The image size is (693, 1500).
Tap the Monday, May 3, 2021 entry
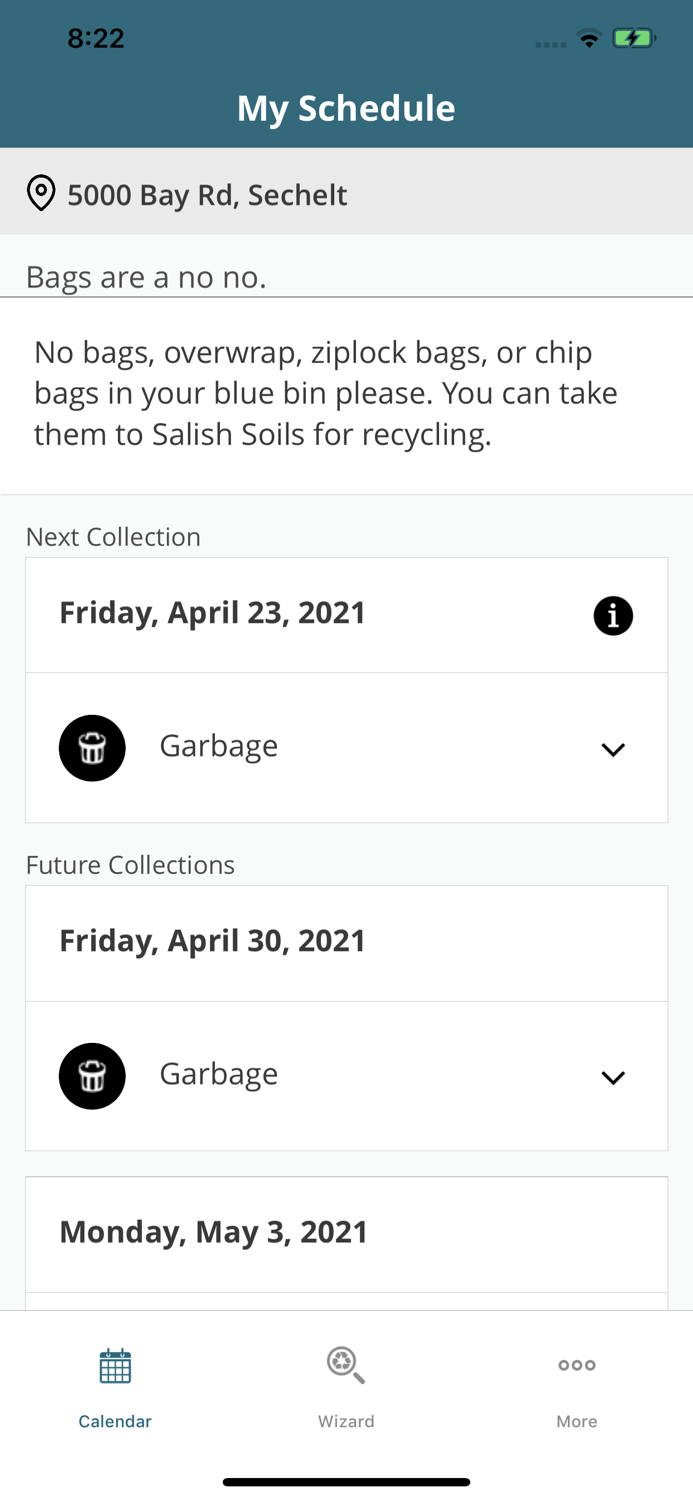214,1230
